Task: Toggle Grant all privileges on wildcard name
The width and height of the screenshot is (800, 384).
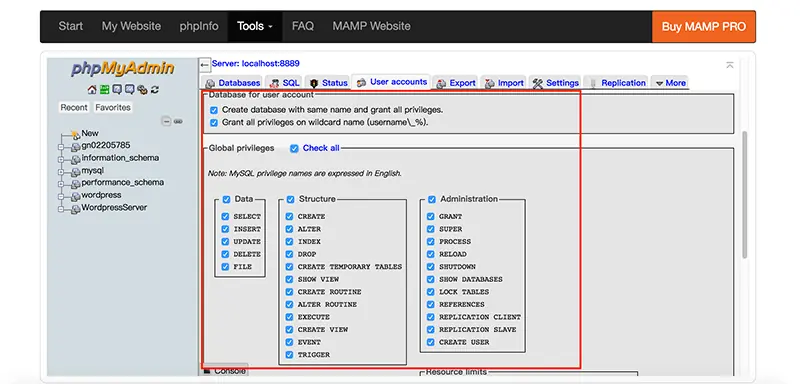Action: (x=214, y=122)
